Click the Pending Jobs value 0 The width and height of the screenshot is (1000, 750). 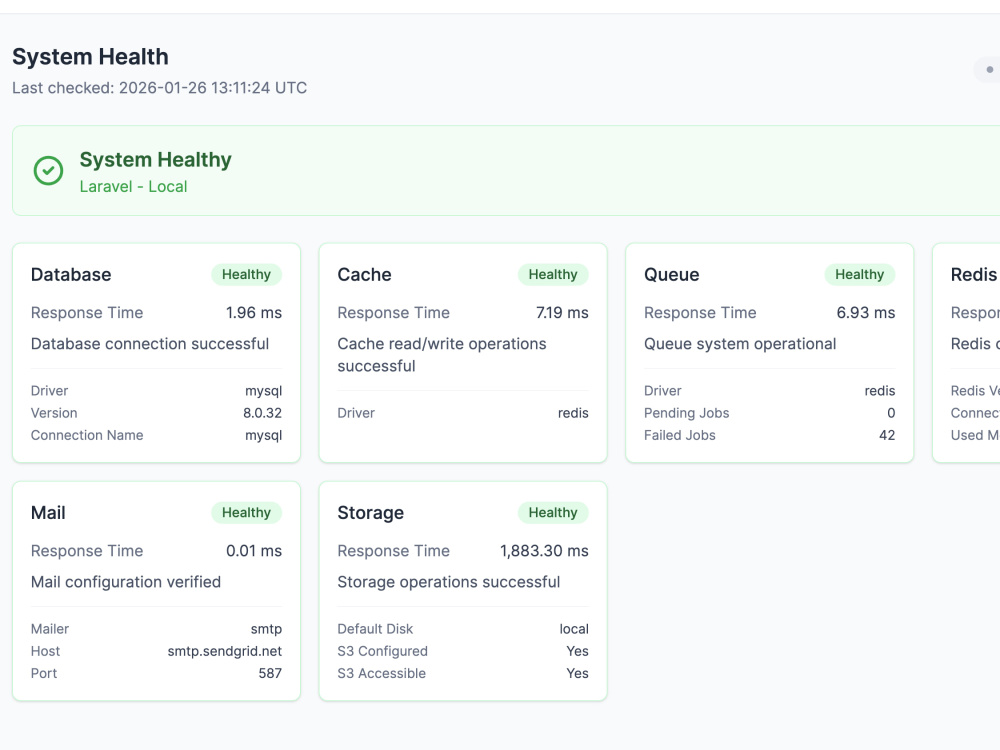[x=891, y=413]
